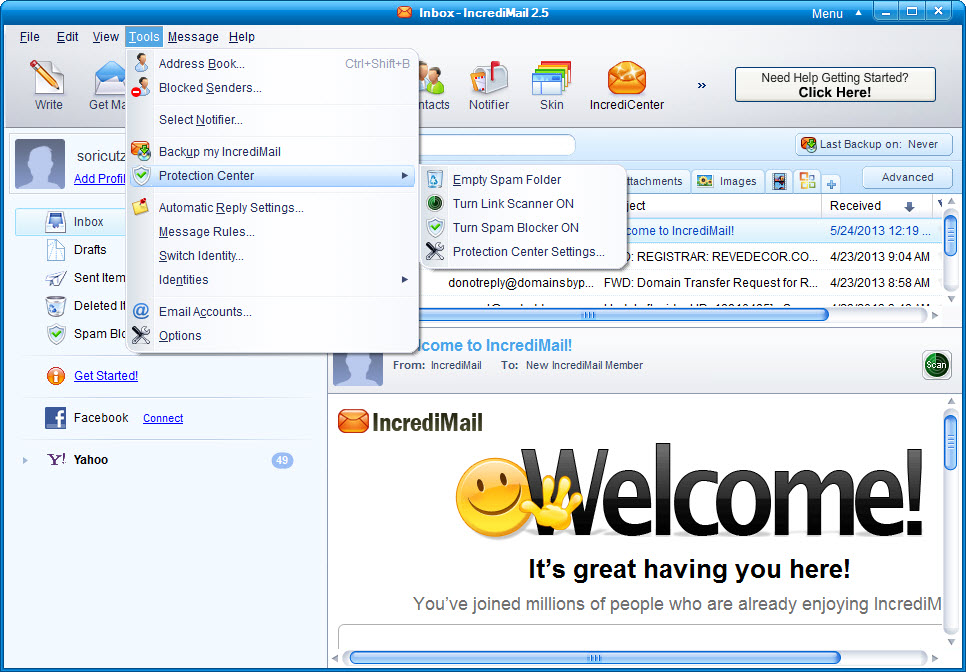This screenshot has width=966, height=672.
Task: Click the Drafts folder icon
Action: 56,249
